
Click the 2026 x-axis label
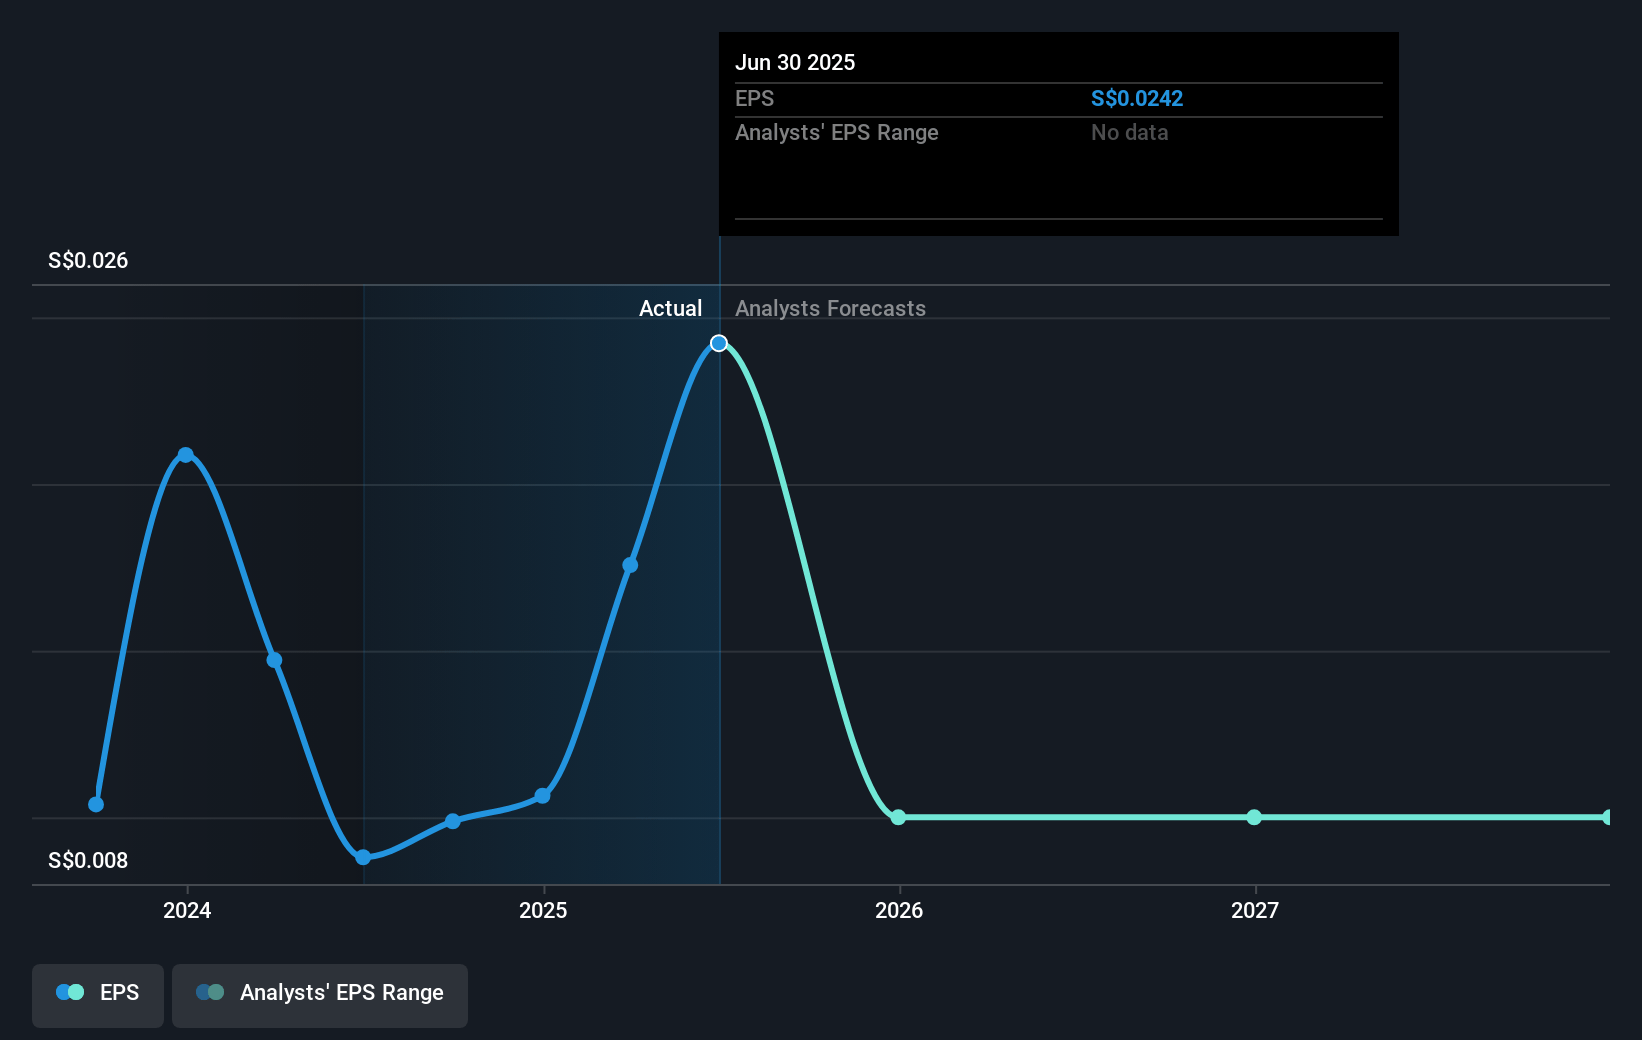pos(899,910)
